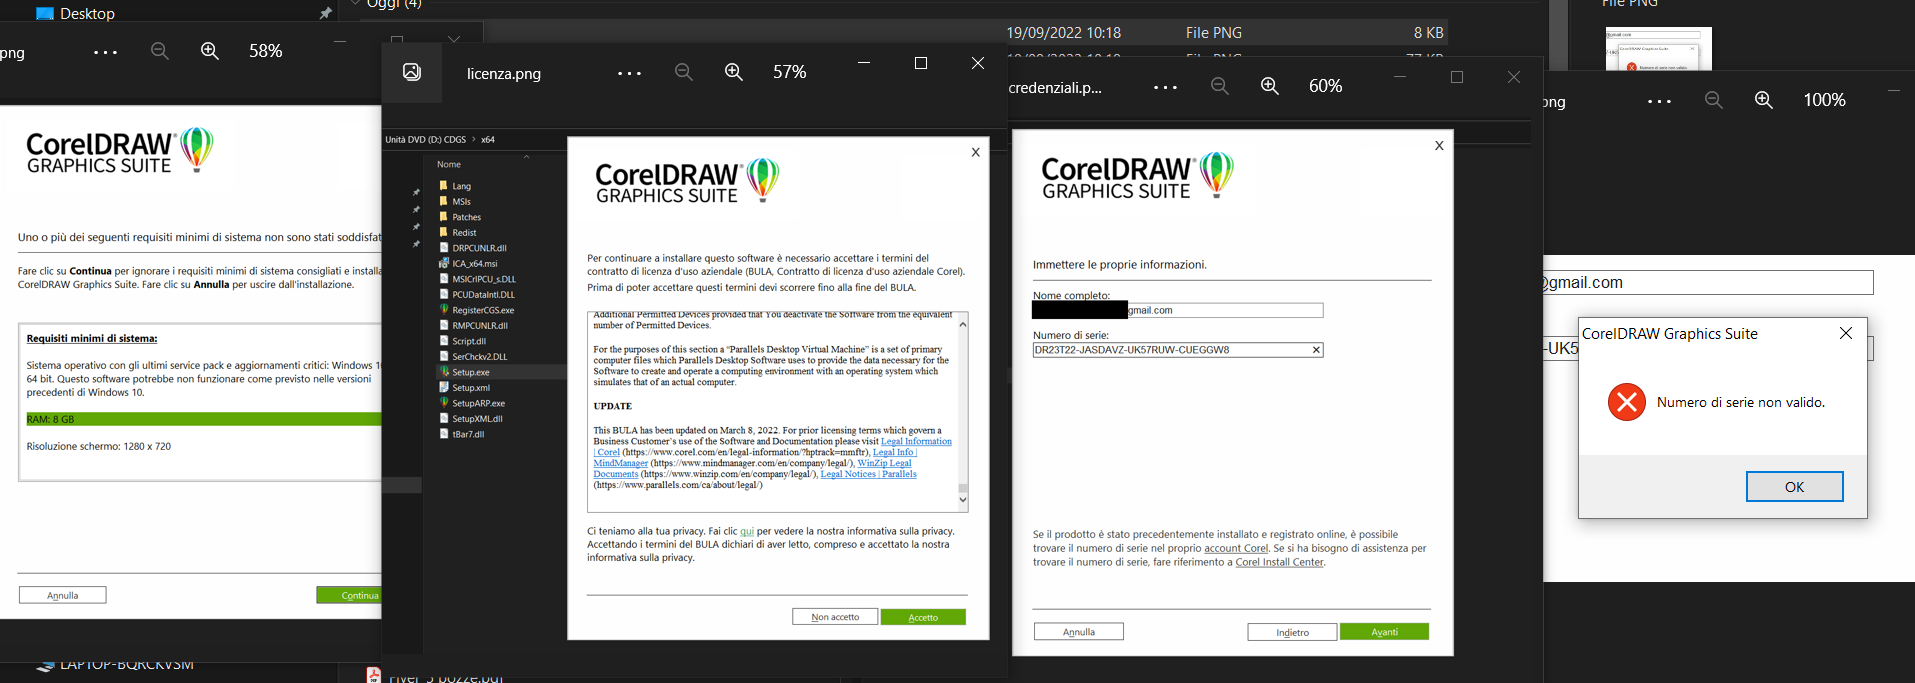Screen dimensions: 1915x683
Task: Close the licenza.png photo window
Action: point(978,63)
